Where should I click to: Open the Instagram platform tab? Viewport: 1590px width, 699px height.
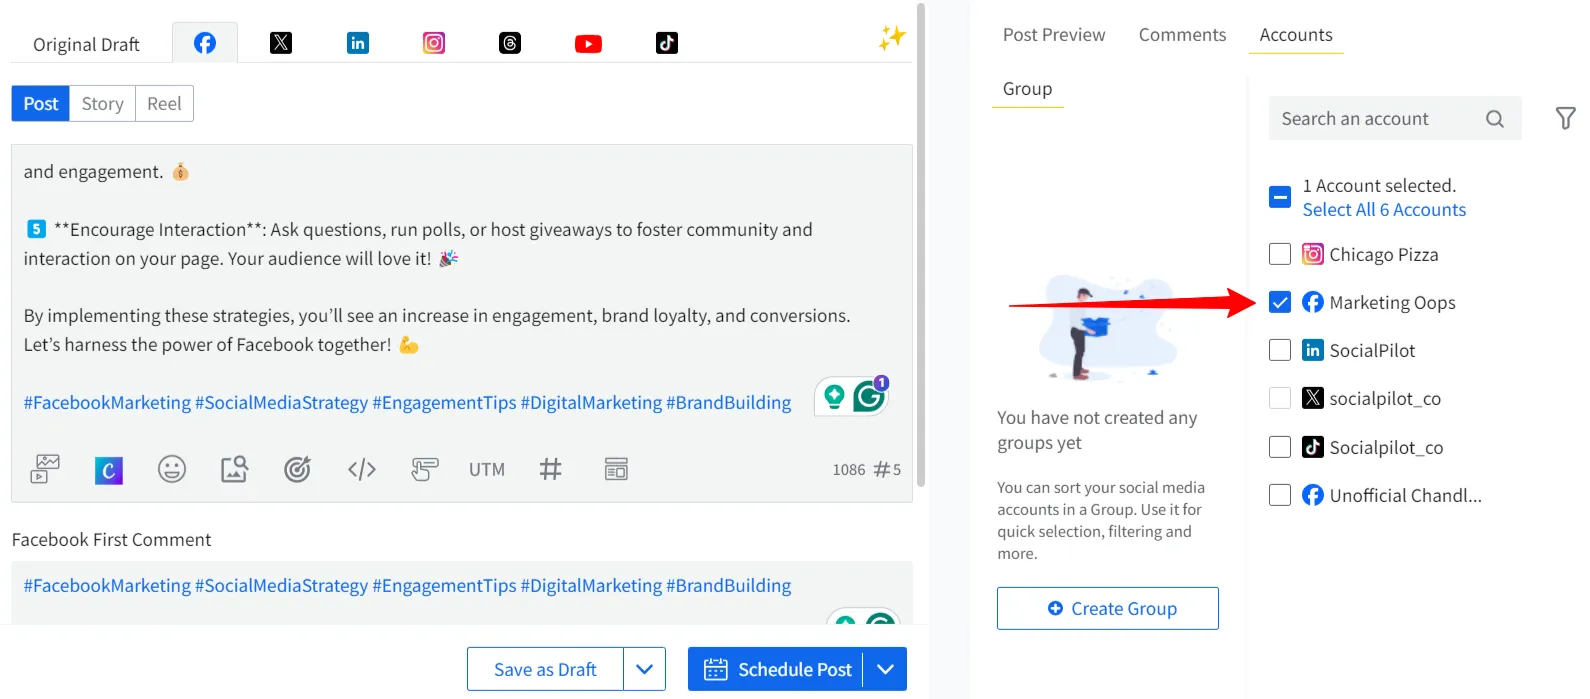[434, 43]
